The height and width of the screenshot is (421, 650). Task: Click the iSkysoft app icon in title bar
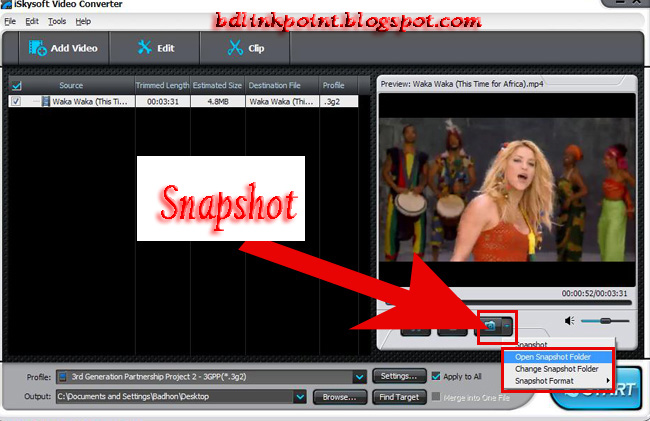6,4
